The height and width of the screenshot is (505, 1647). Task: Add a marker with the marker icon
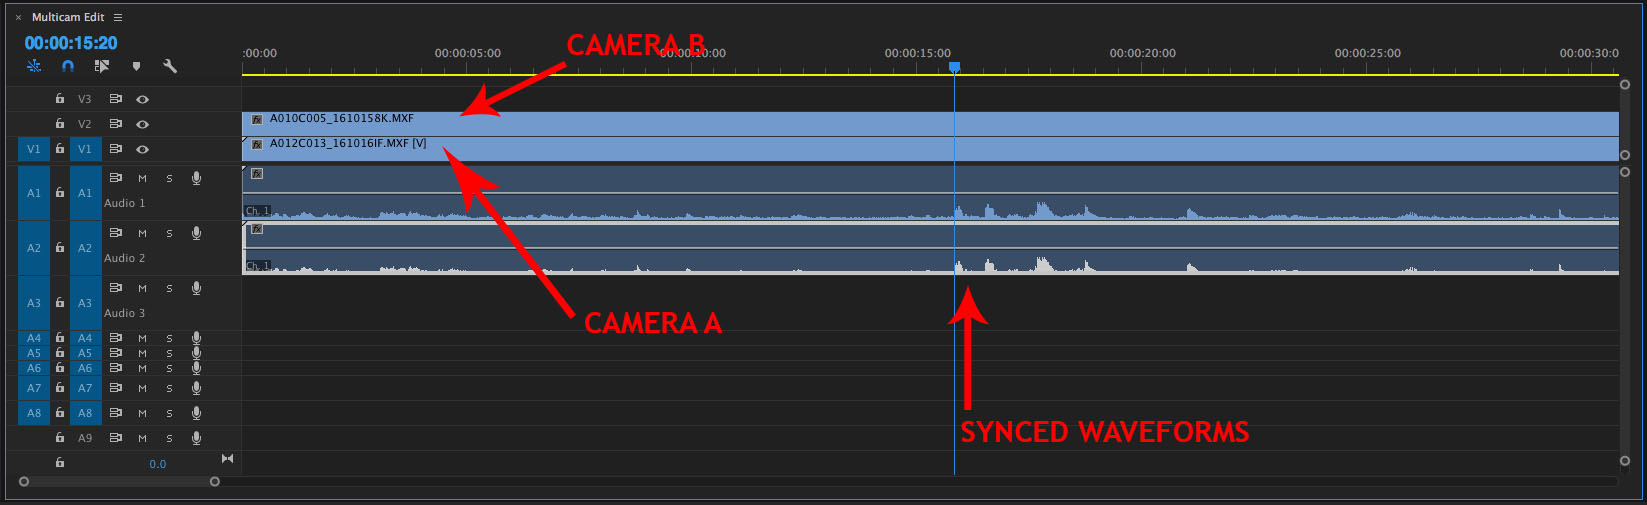coord(136,66)
